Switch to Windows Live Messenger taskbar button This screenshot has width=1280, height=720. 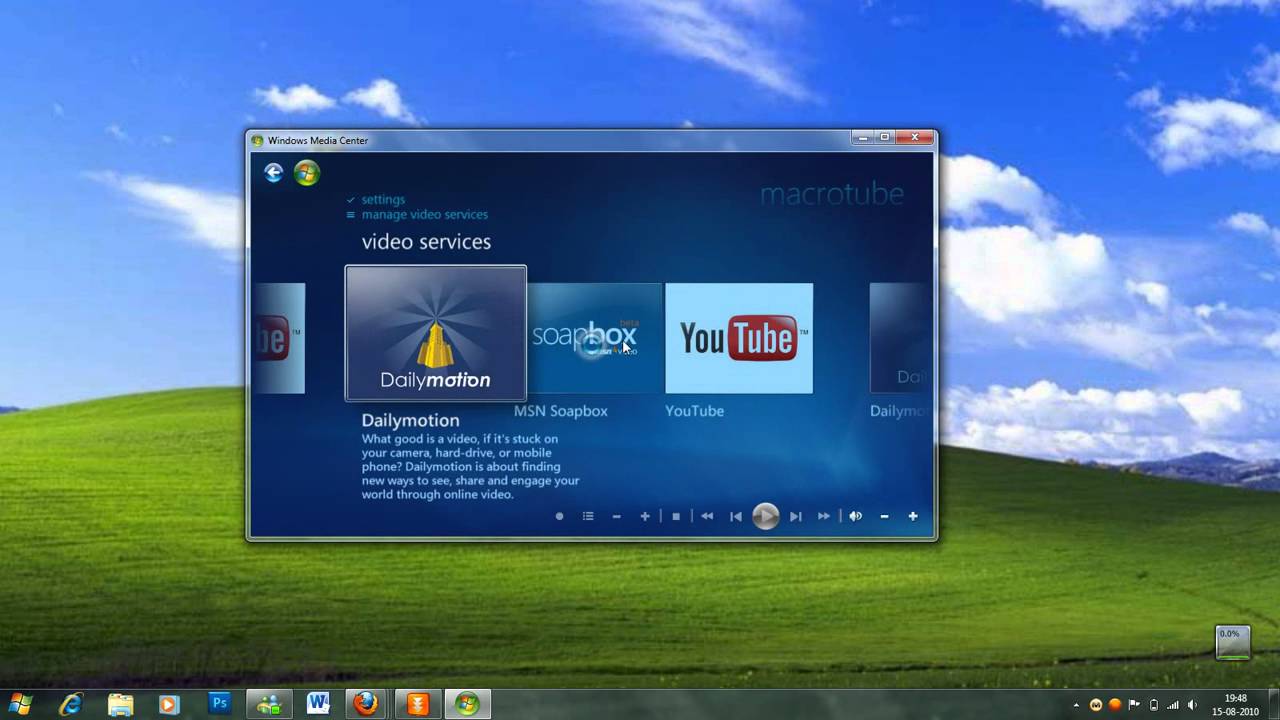[270, 704]
